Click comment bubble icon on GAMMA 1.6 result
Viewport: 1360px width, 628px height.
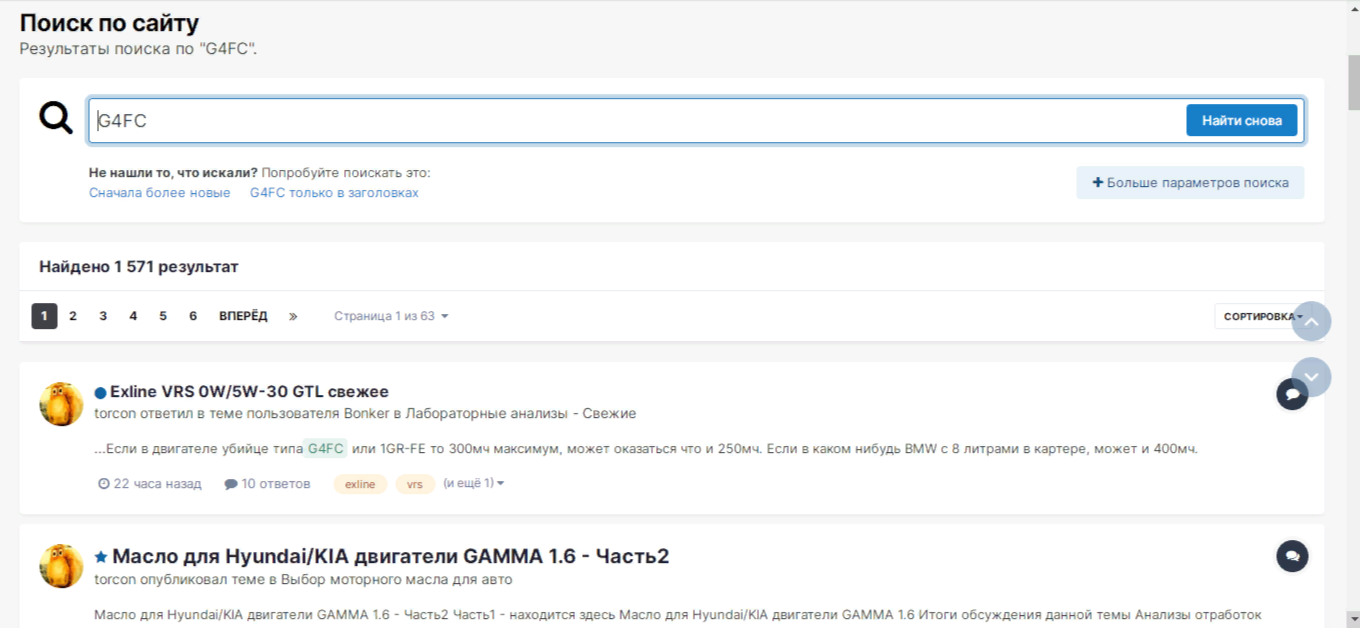pos(1292,556)
